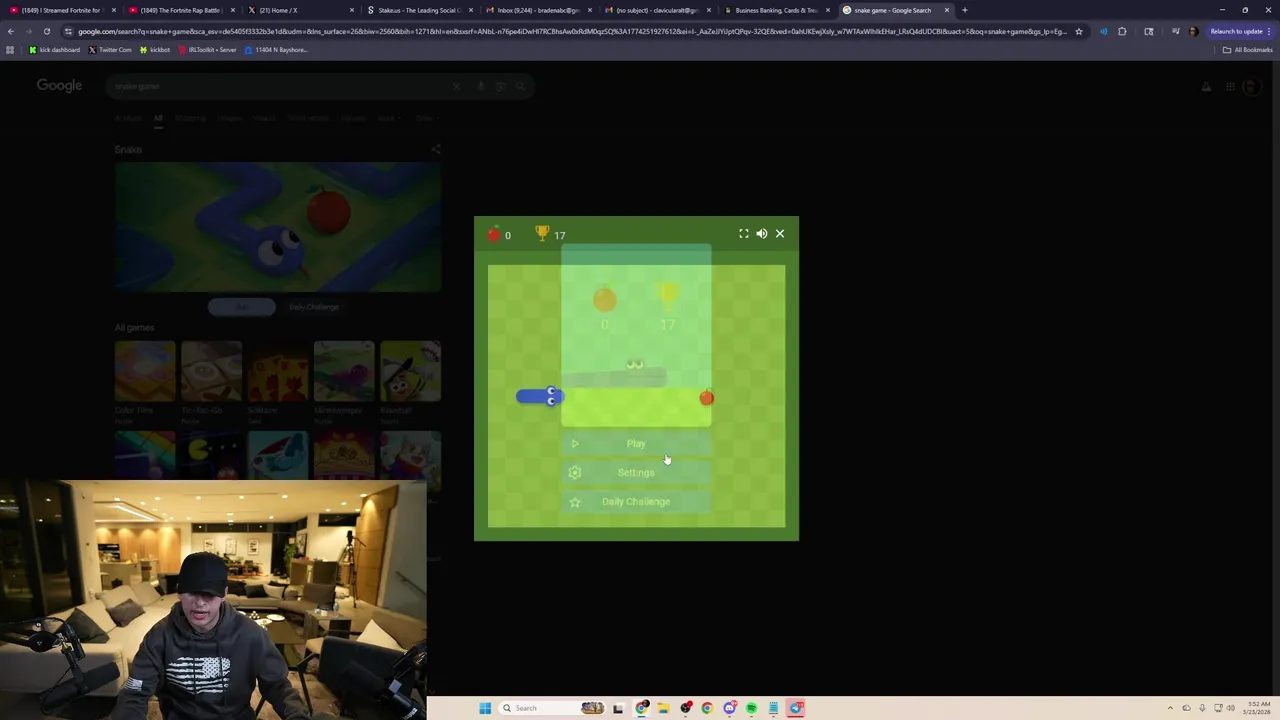Open the IRLToolkit - Server bookmark
This screenshot has width=1280, height=720.
tap(207, 50)
